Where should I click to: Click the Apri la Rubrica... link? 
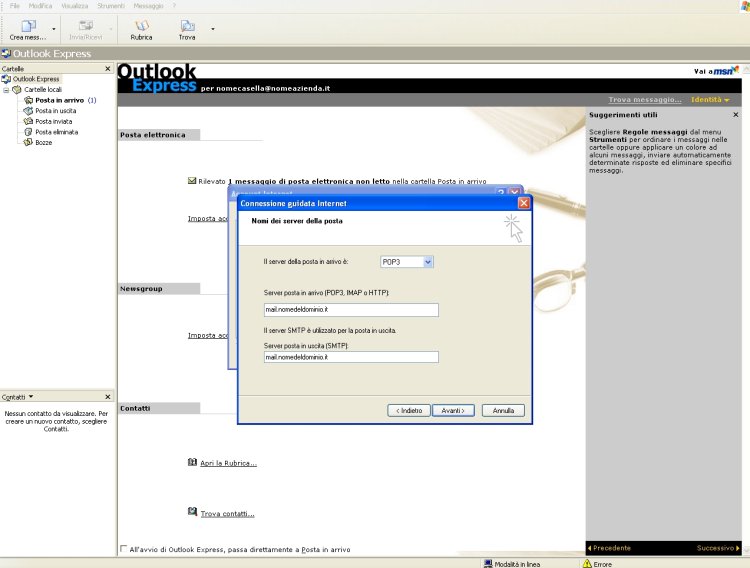coord(229,463)
